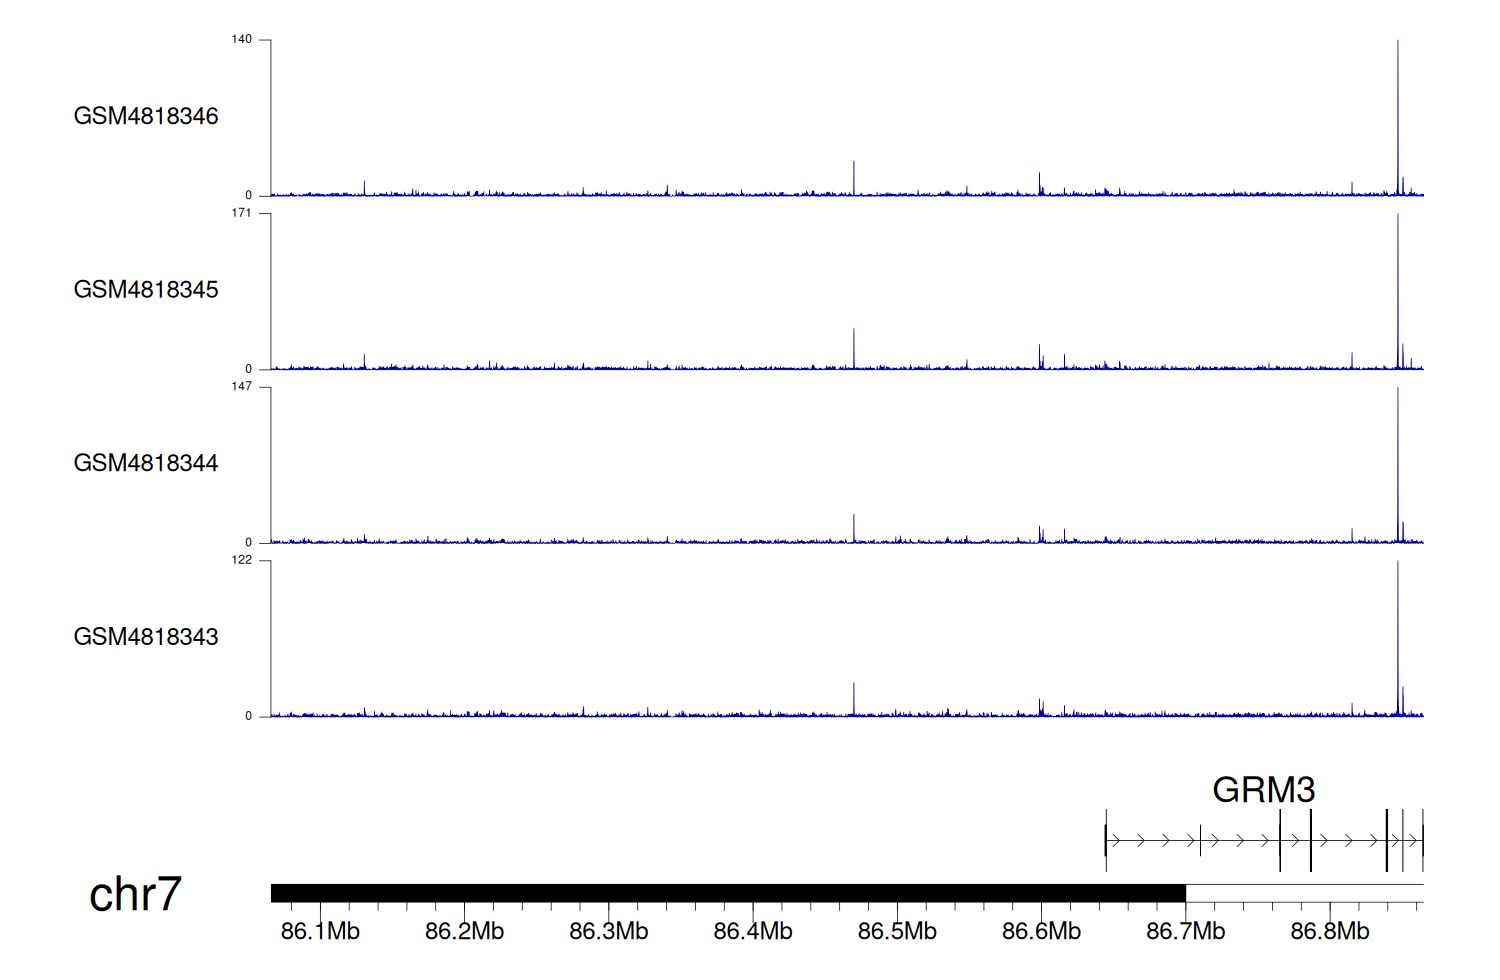
Task: Click the black filled chromosome bar segment
Action: click(x=728, y=893)
